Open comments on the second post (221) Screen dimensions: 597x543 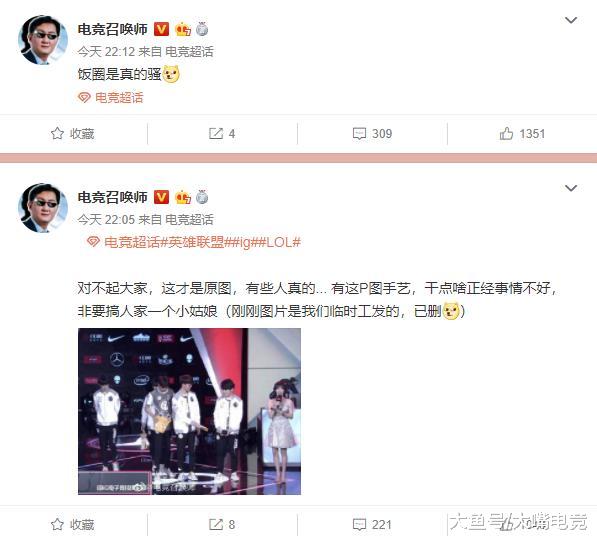372,525
